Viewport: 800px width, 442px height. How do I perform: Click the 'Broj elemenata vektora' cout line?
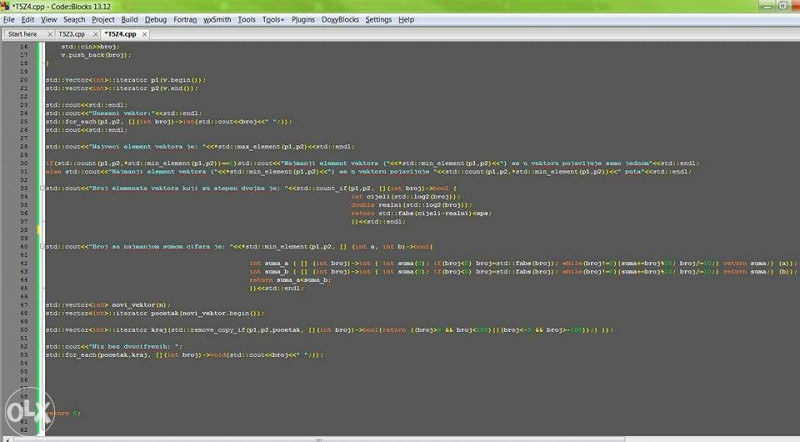point(252,188)
